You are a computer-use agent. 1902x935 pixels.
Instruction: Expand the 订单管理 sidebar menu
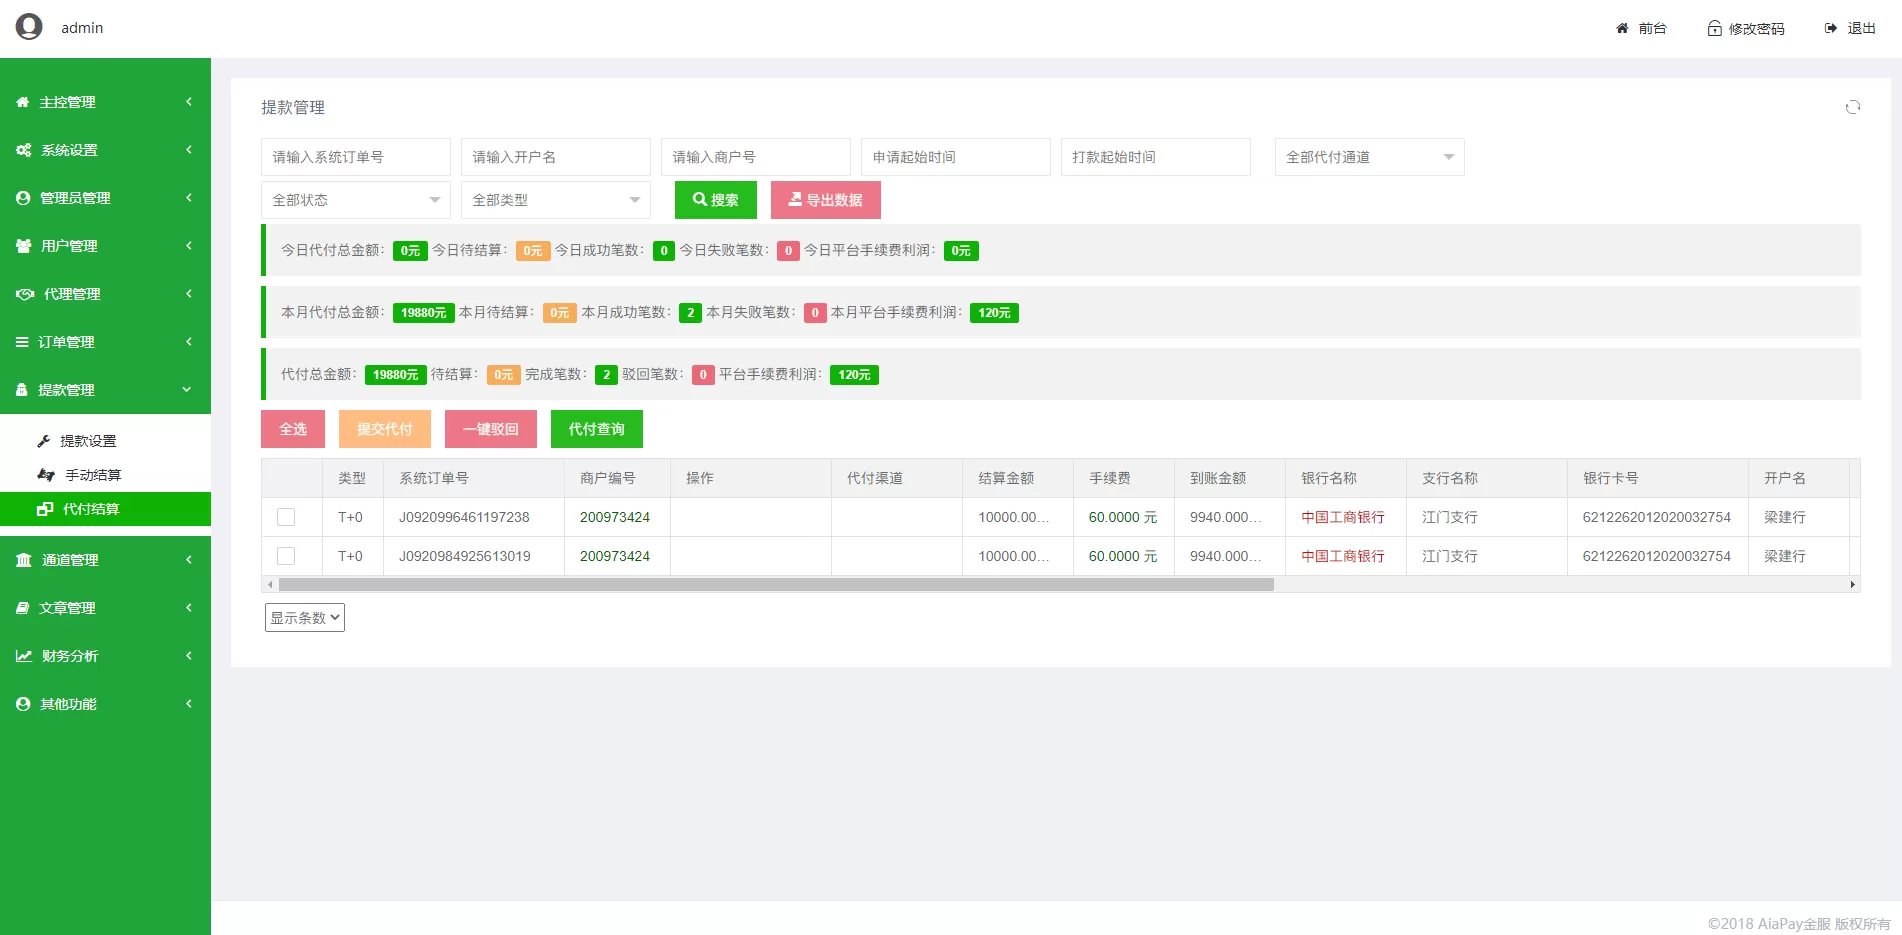[x=105, y=342]
